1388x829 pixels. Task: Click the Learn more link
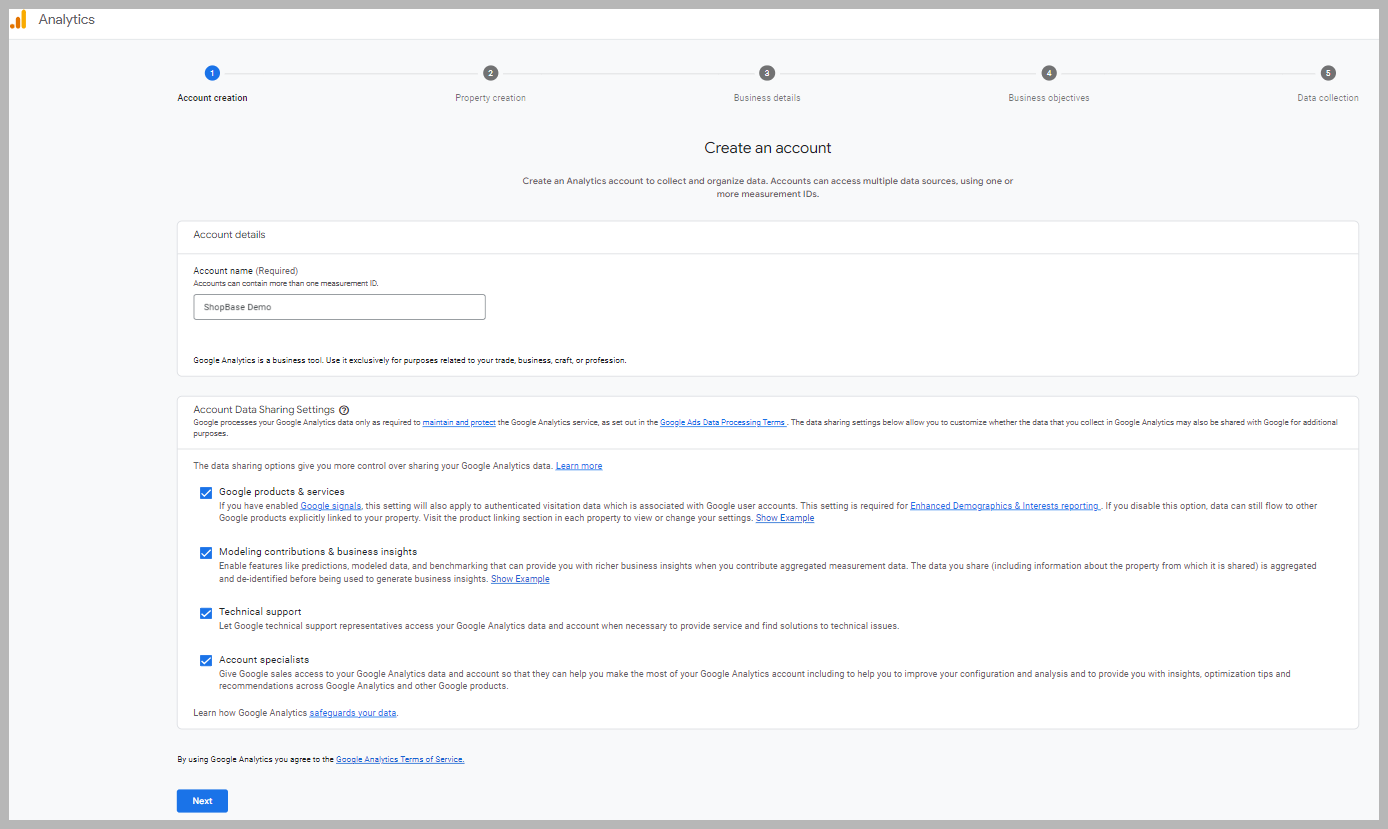[579, 466]
